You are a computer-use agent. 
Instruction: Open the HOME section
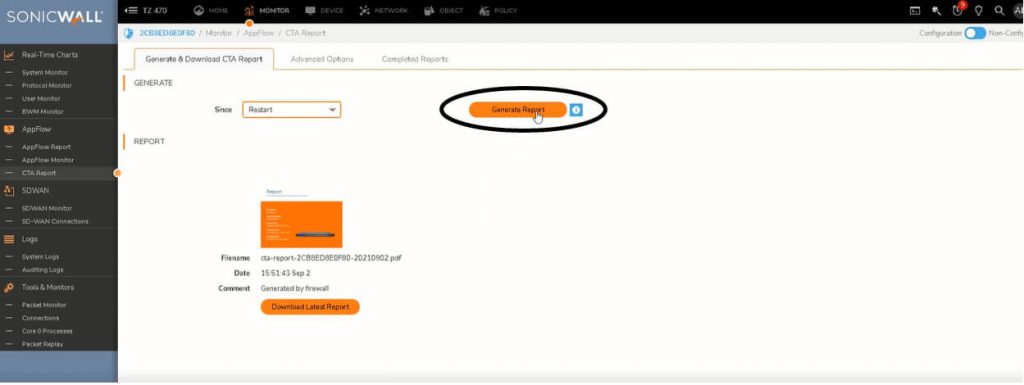[211, 10]
